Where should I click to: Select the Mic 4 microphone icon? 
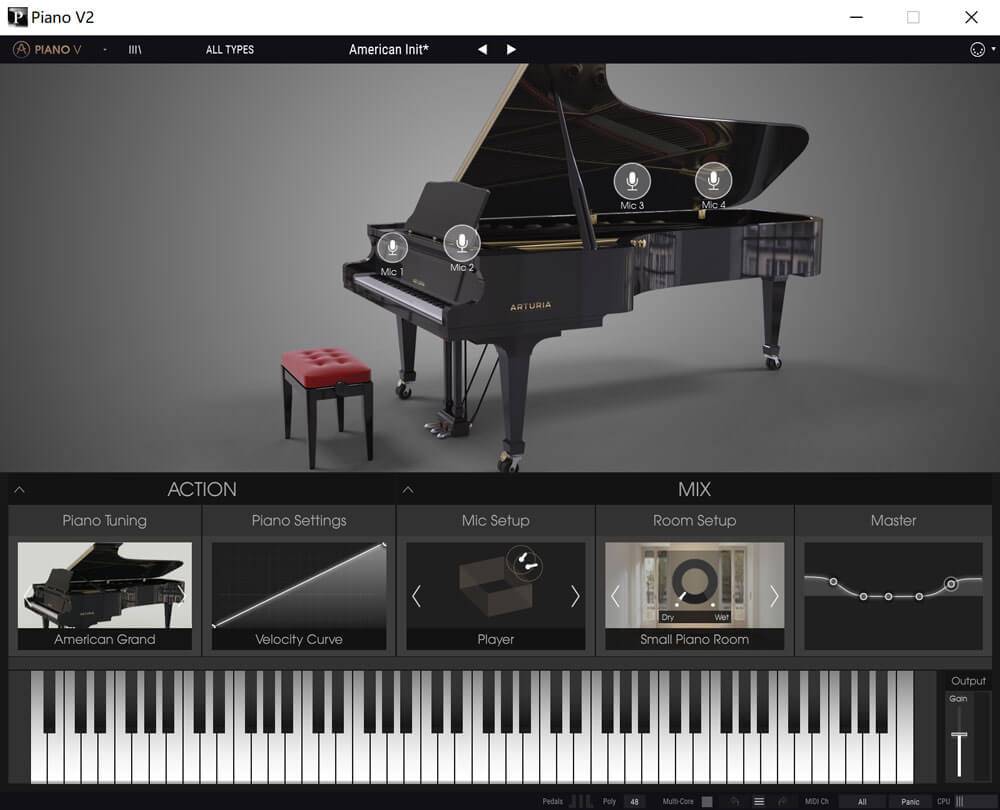tap(713, 180)
